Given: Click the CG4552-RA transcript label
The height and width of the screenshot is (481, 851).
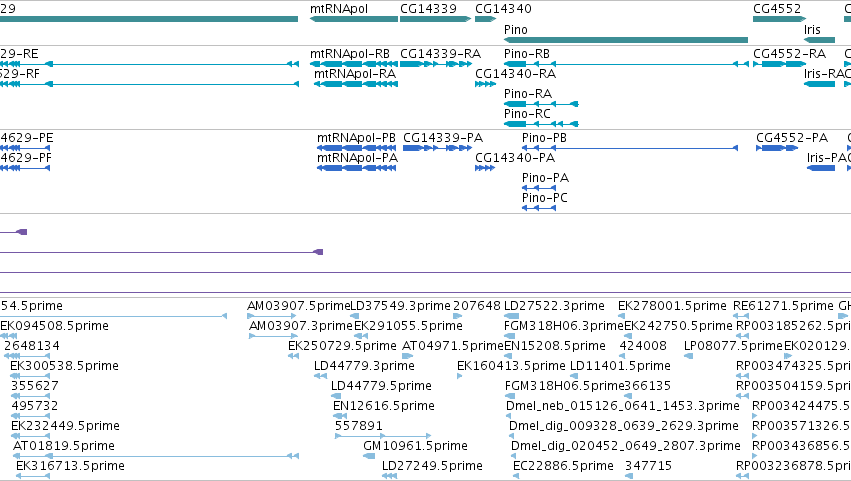Looking at the screenshot, I should (790, 54).
